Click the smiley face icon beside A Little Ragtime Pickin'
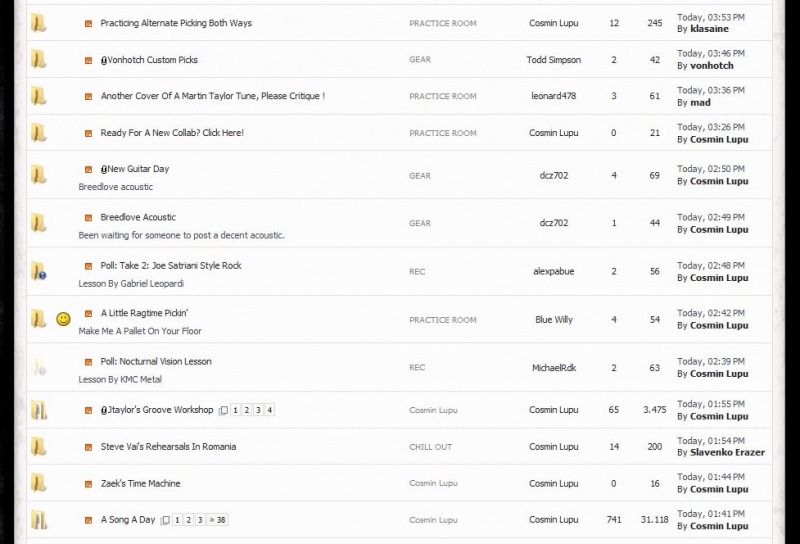 click(63, 319)
